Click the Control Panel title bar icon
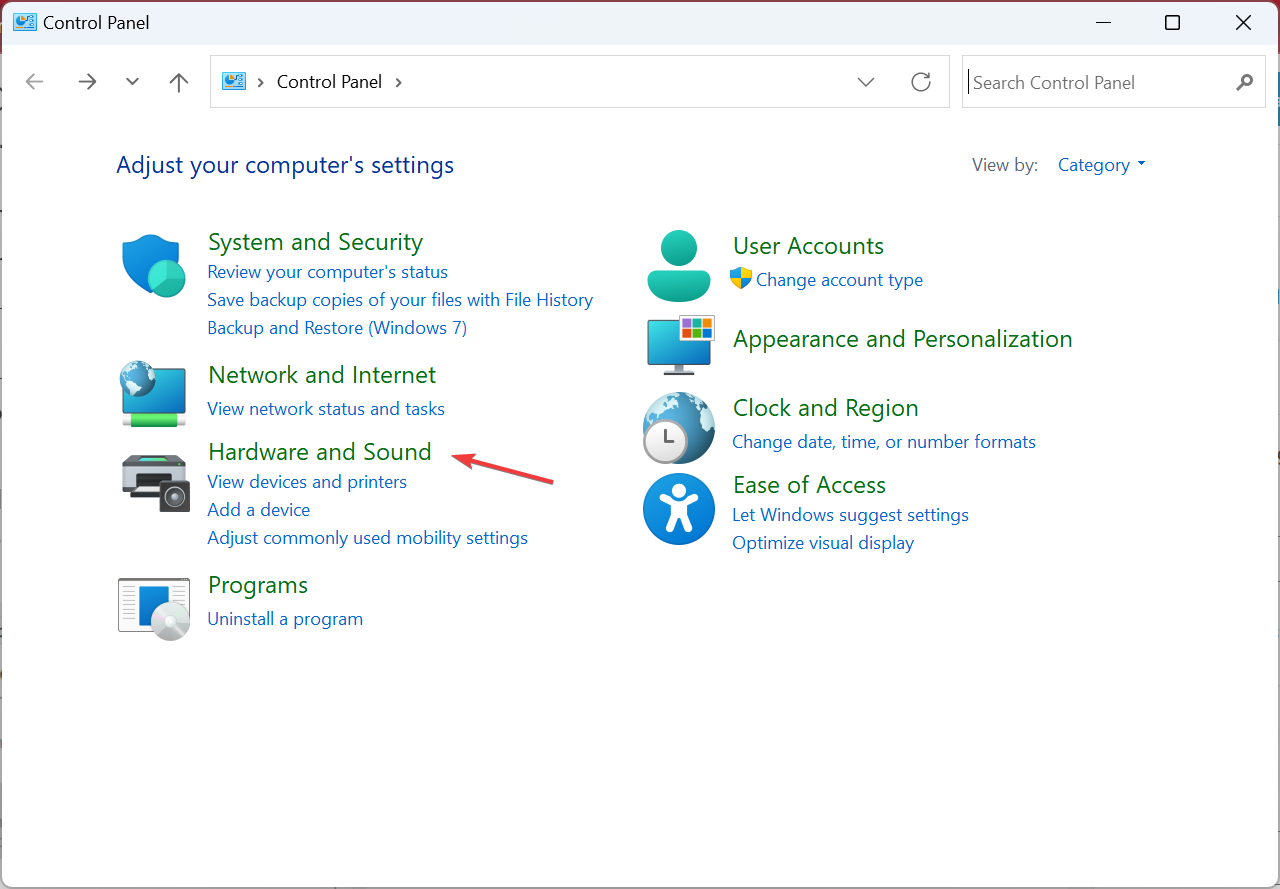The image size is (1280, 889). pos(25,22)
